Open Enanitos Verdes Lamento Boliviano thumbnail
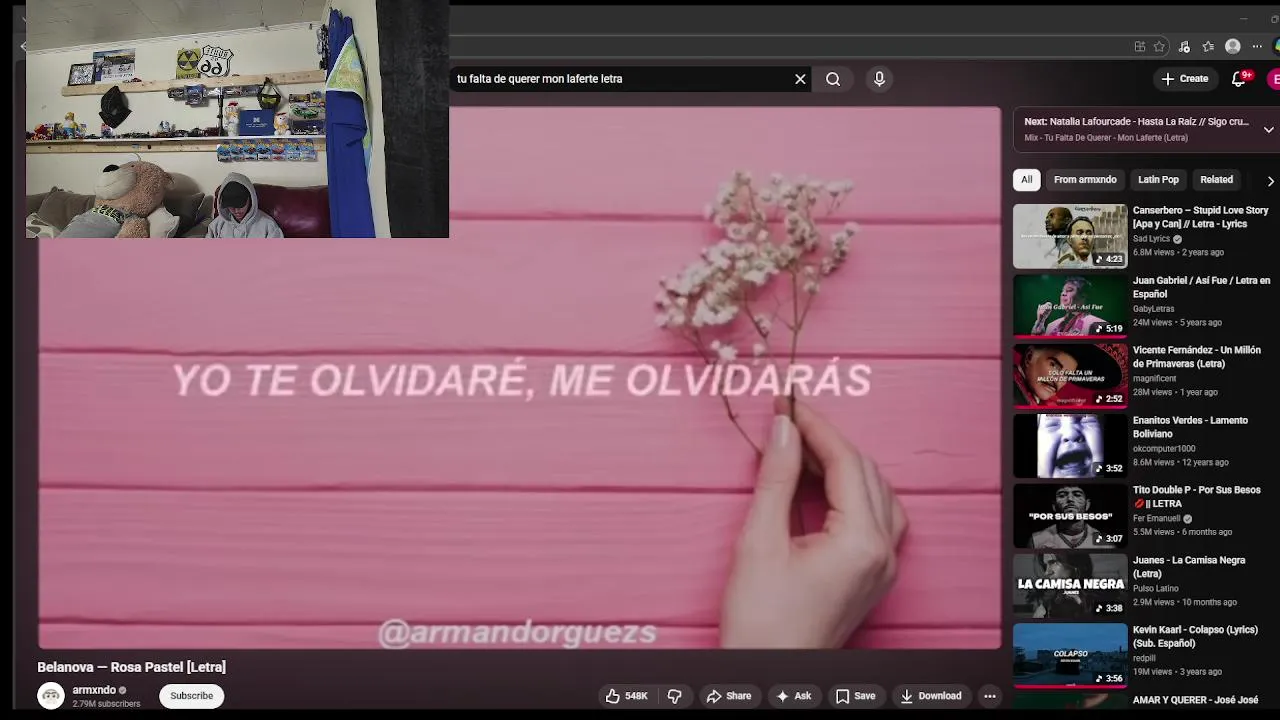 1070,447
